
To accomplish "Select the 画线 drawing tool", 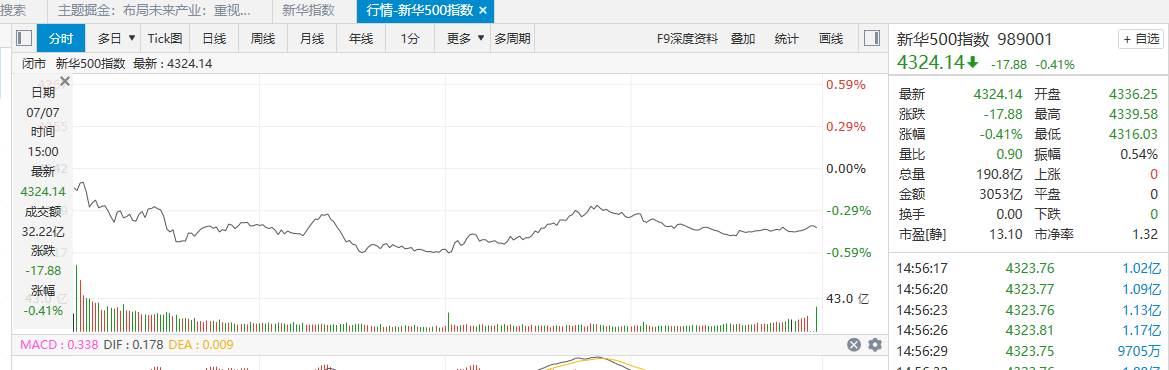I will point(831,39).
